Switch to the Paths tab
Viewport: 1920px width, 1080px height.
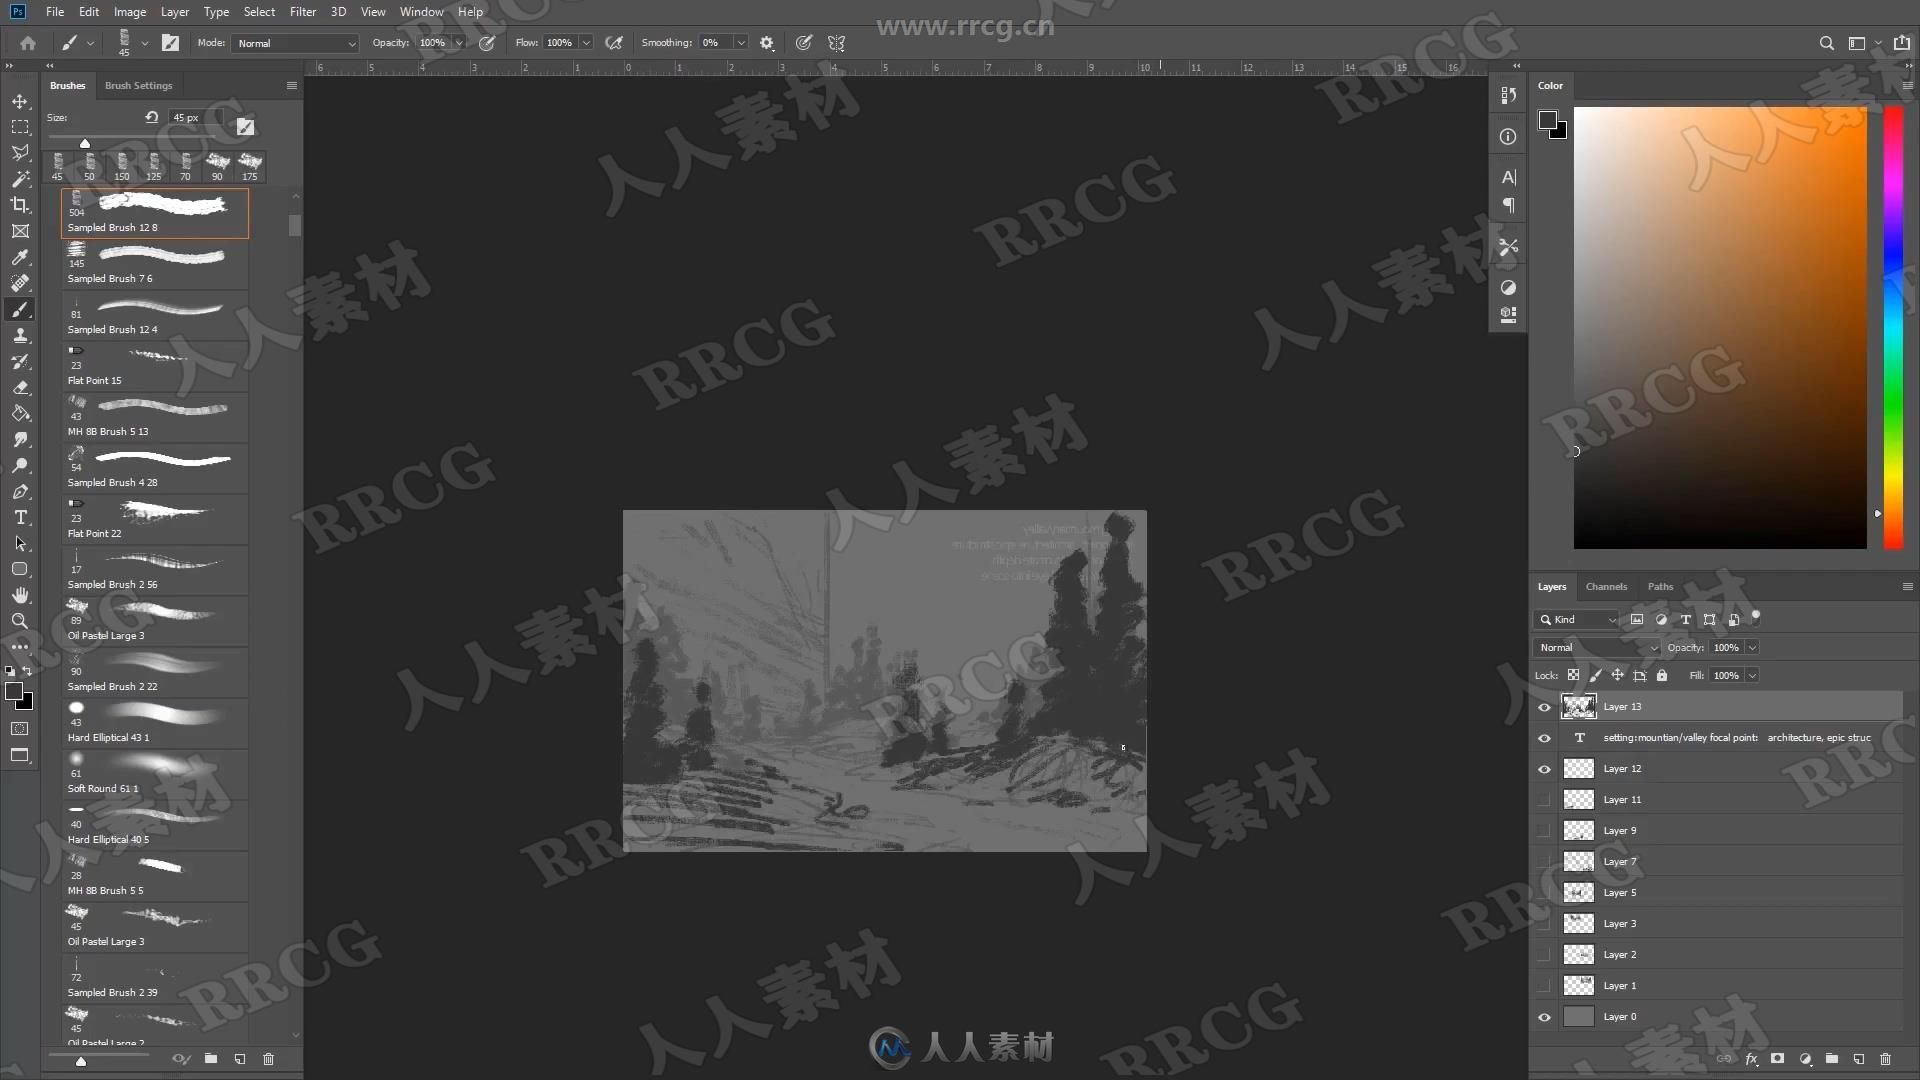click(x=1660, y=585)
